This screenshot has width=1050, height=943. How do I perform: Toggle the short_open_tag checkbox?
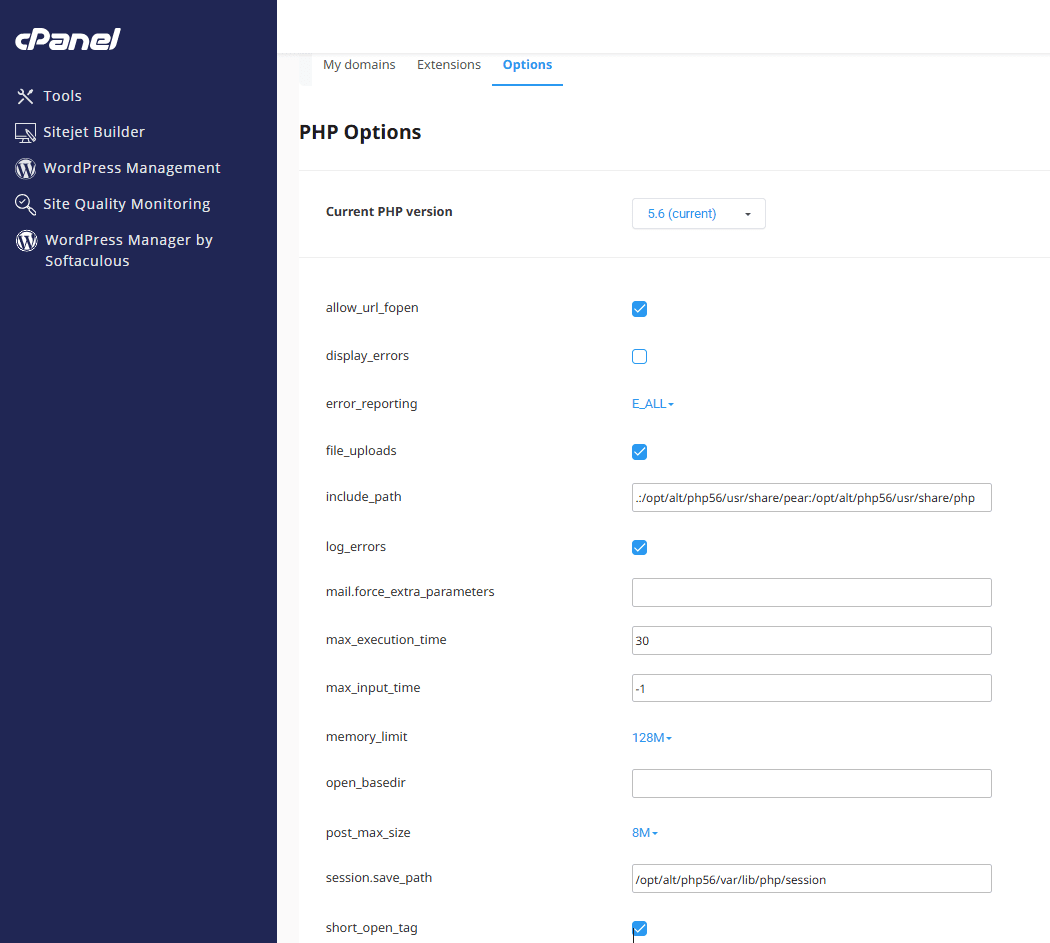[x=640, y=928]
